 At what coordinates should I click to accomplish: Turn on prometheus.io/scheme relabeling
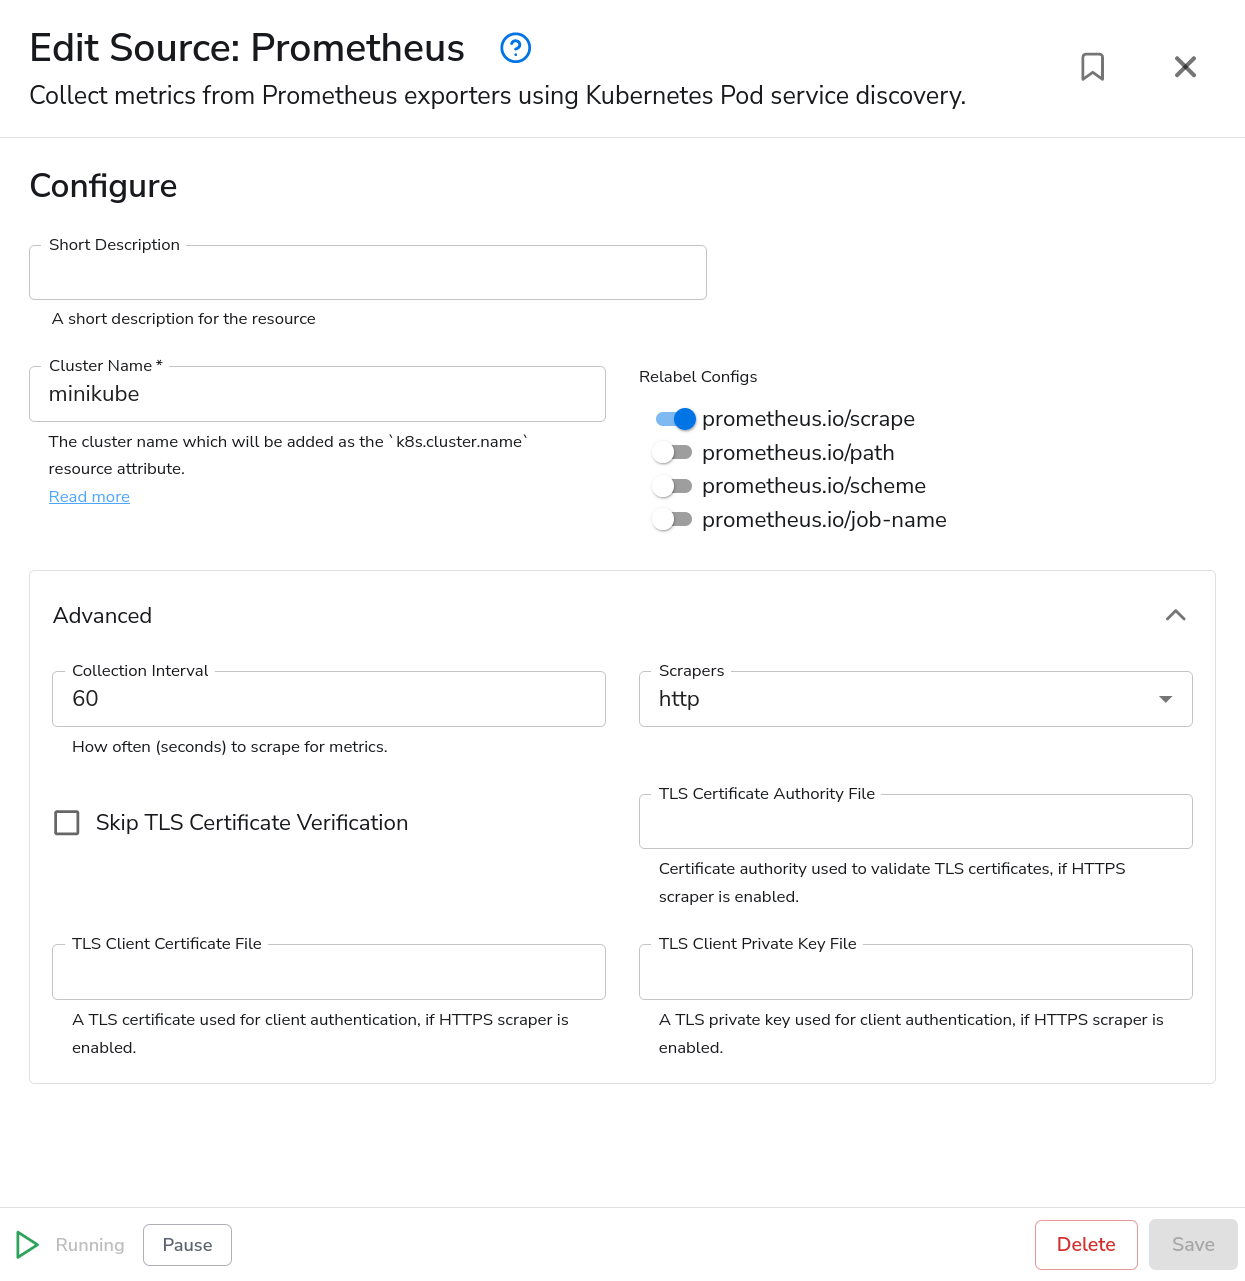pos(673,486)
